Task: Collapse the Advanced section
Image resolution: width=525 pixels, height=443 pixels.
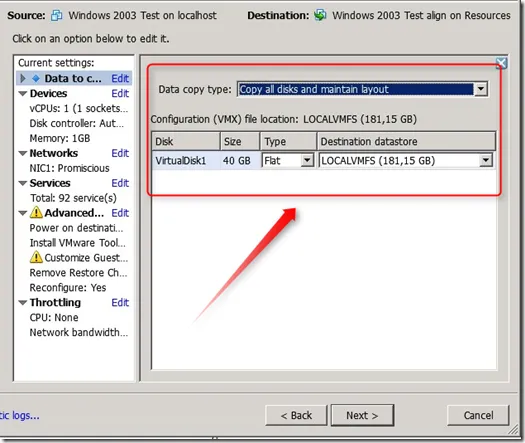Action: [23, 213]
